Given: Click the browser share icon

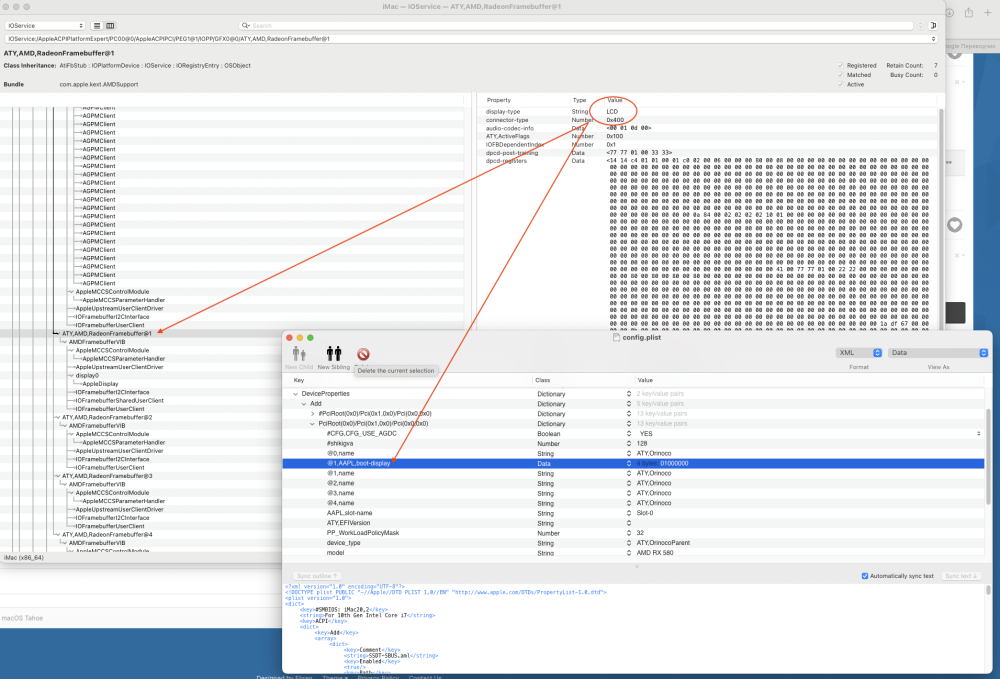Looking at the screenshot, I should pyautogui.click(x=969, y=13).
